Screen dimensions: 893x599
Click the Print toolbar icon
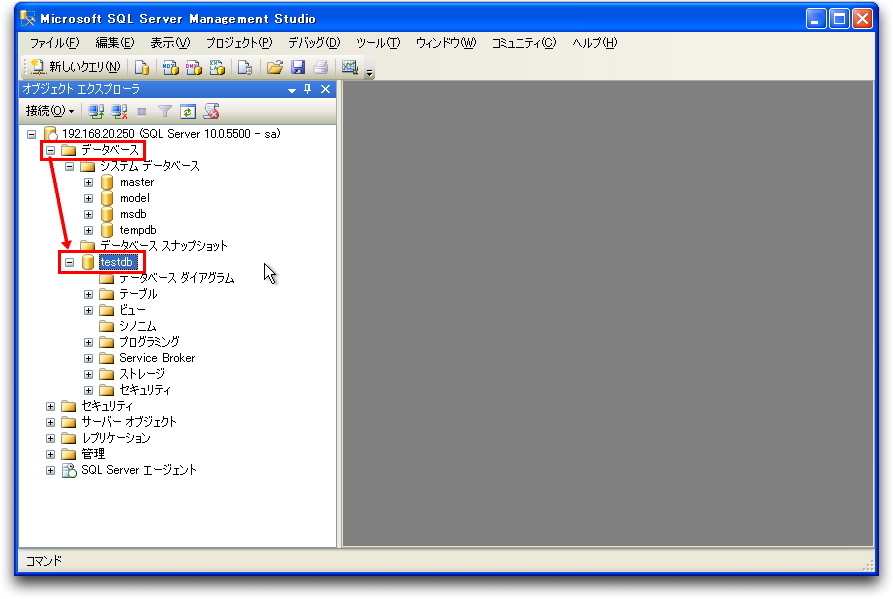click(321, 68)
